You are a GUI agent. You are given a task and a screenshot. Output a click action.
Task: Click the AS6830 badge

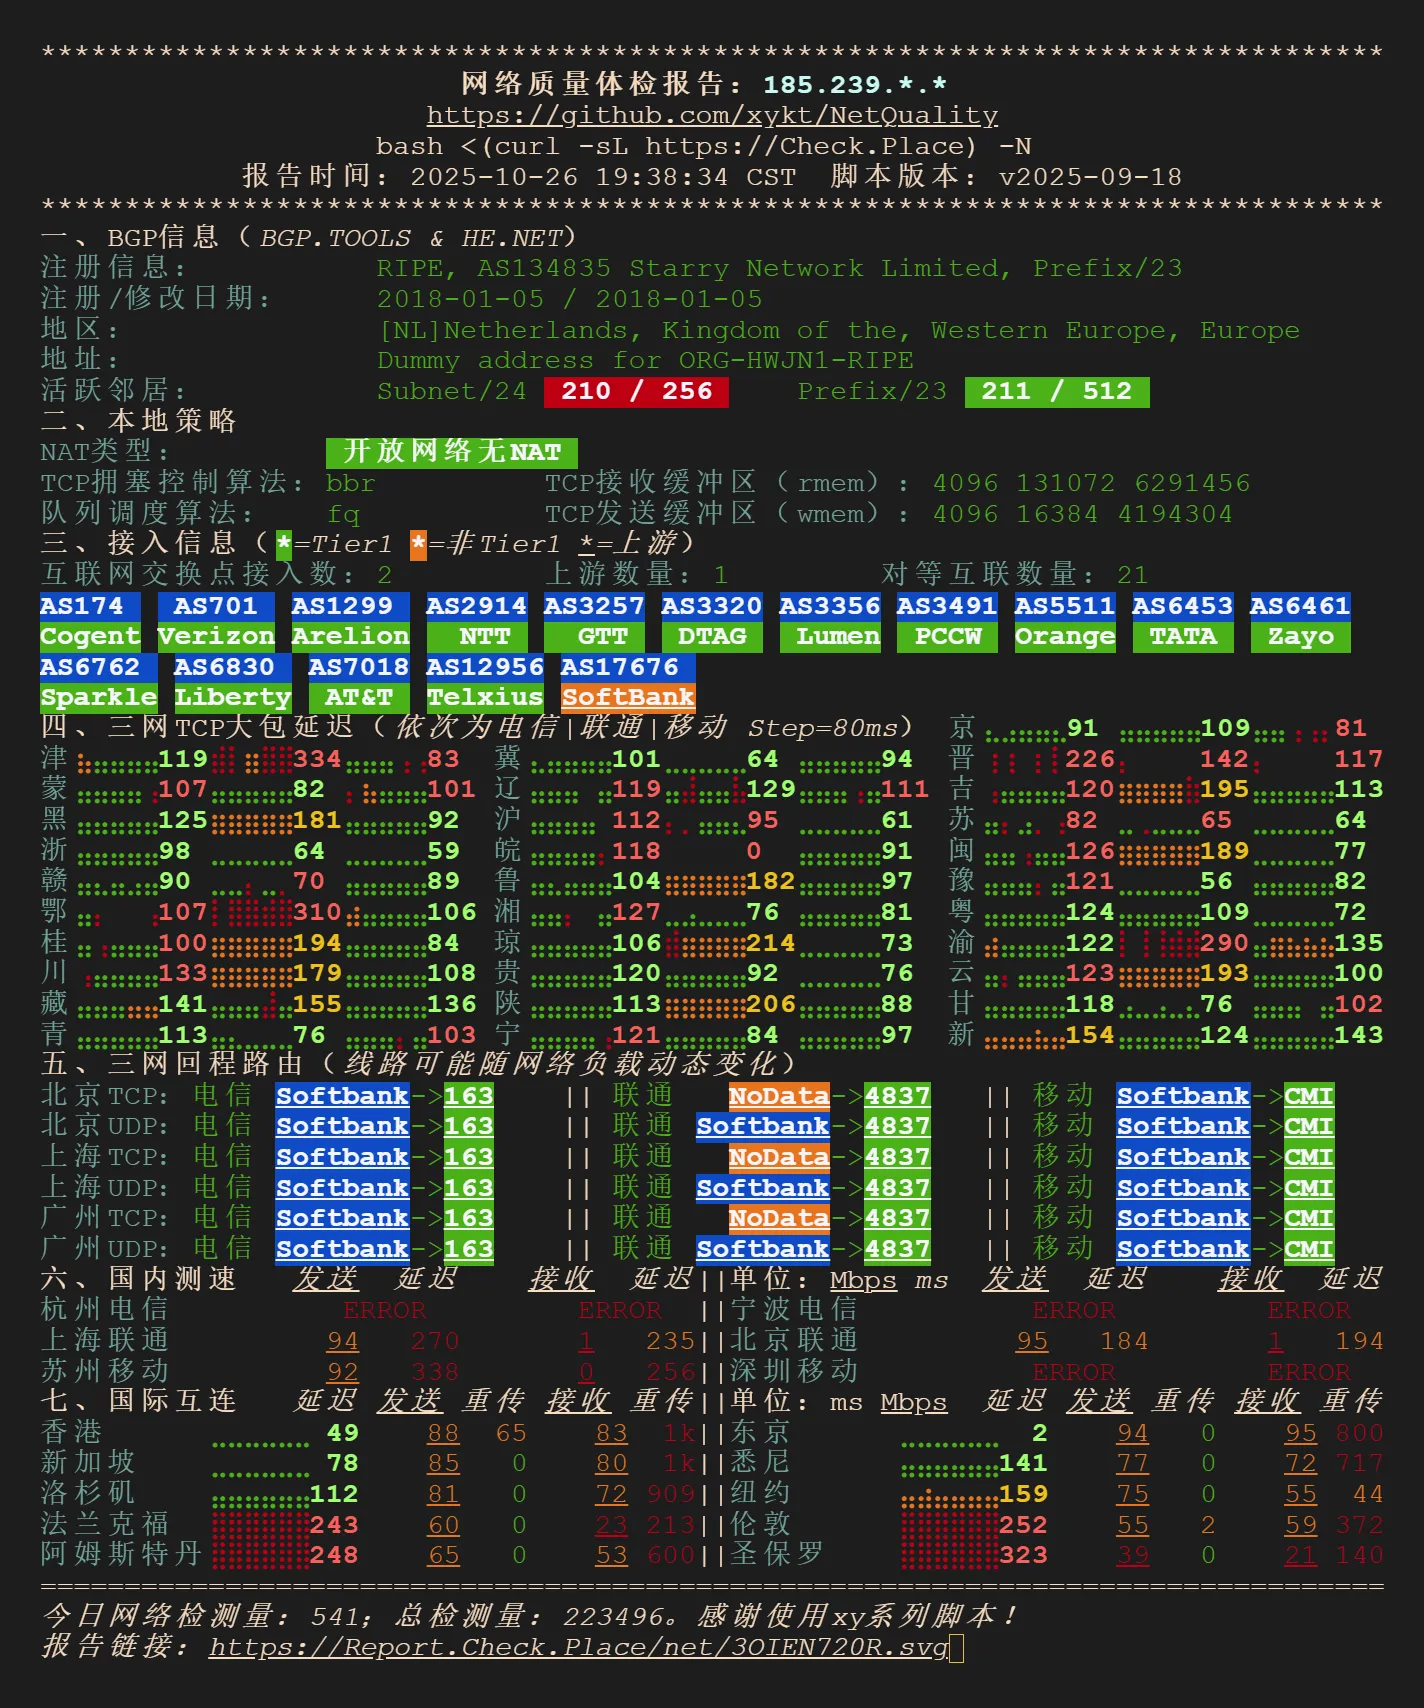tap(233, 667)
